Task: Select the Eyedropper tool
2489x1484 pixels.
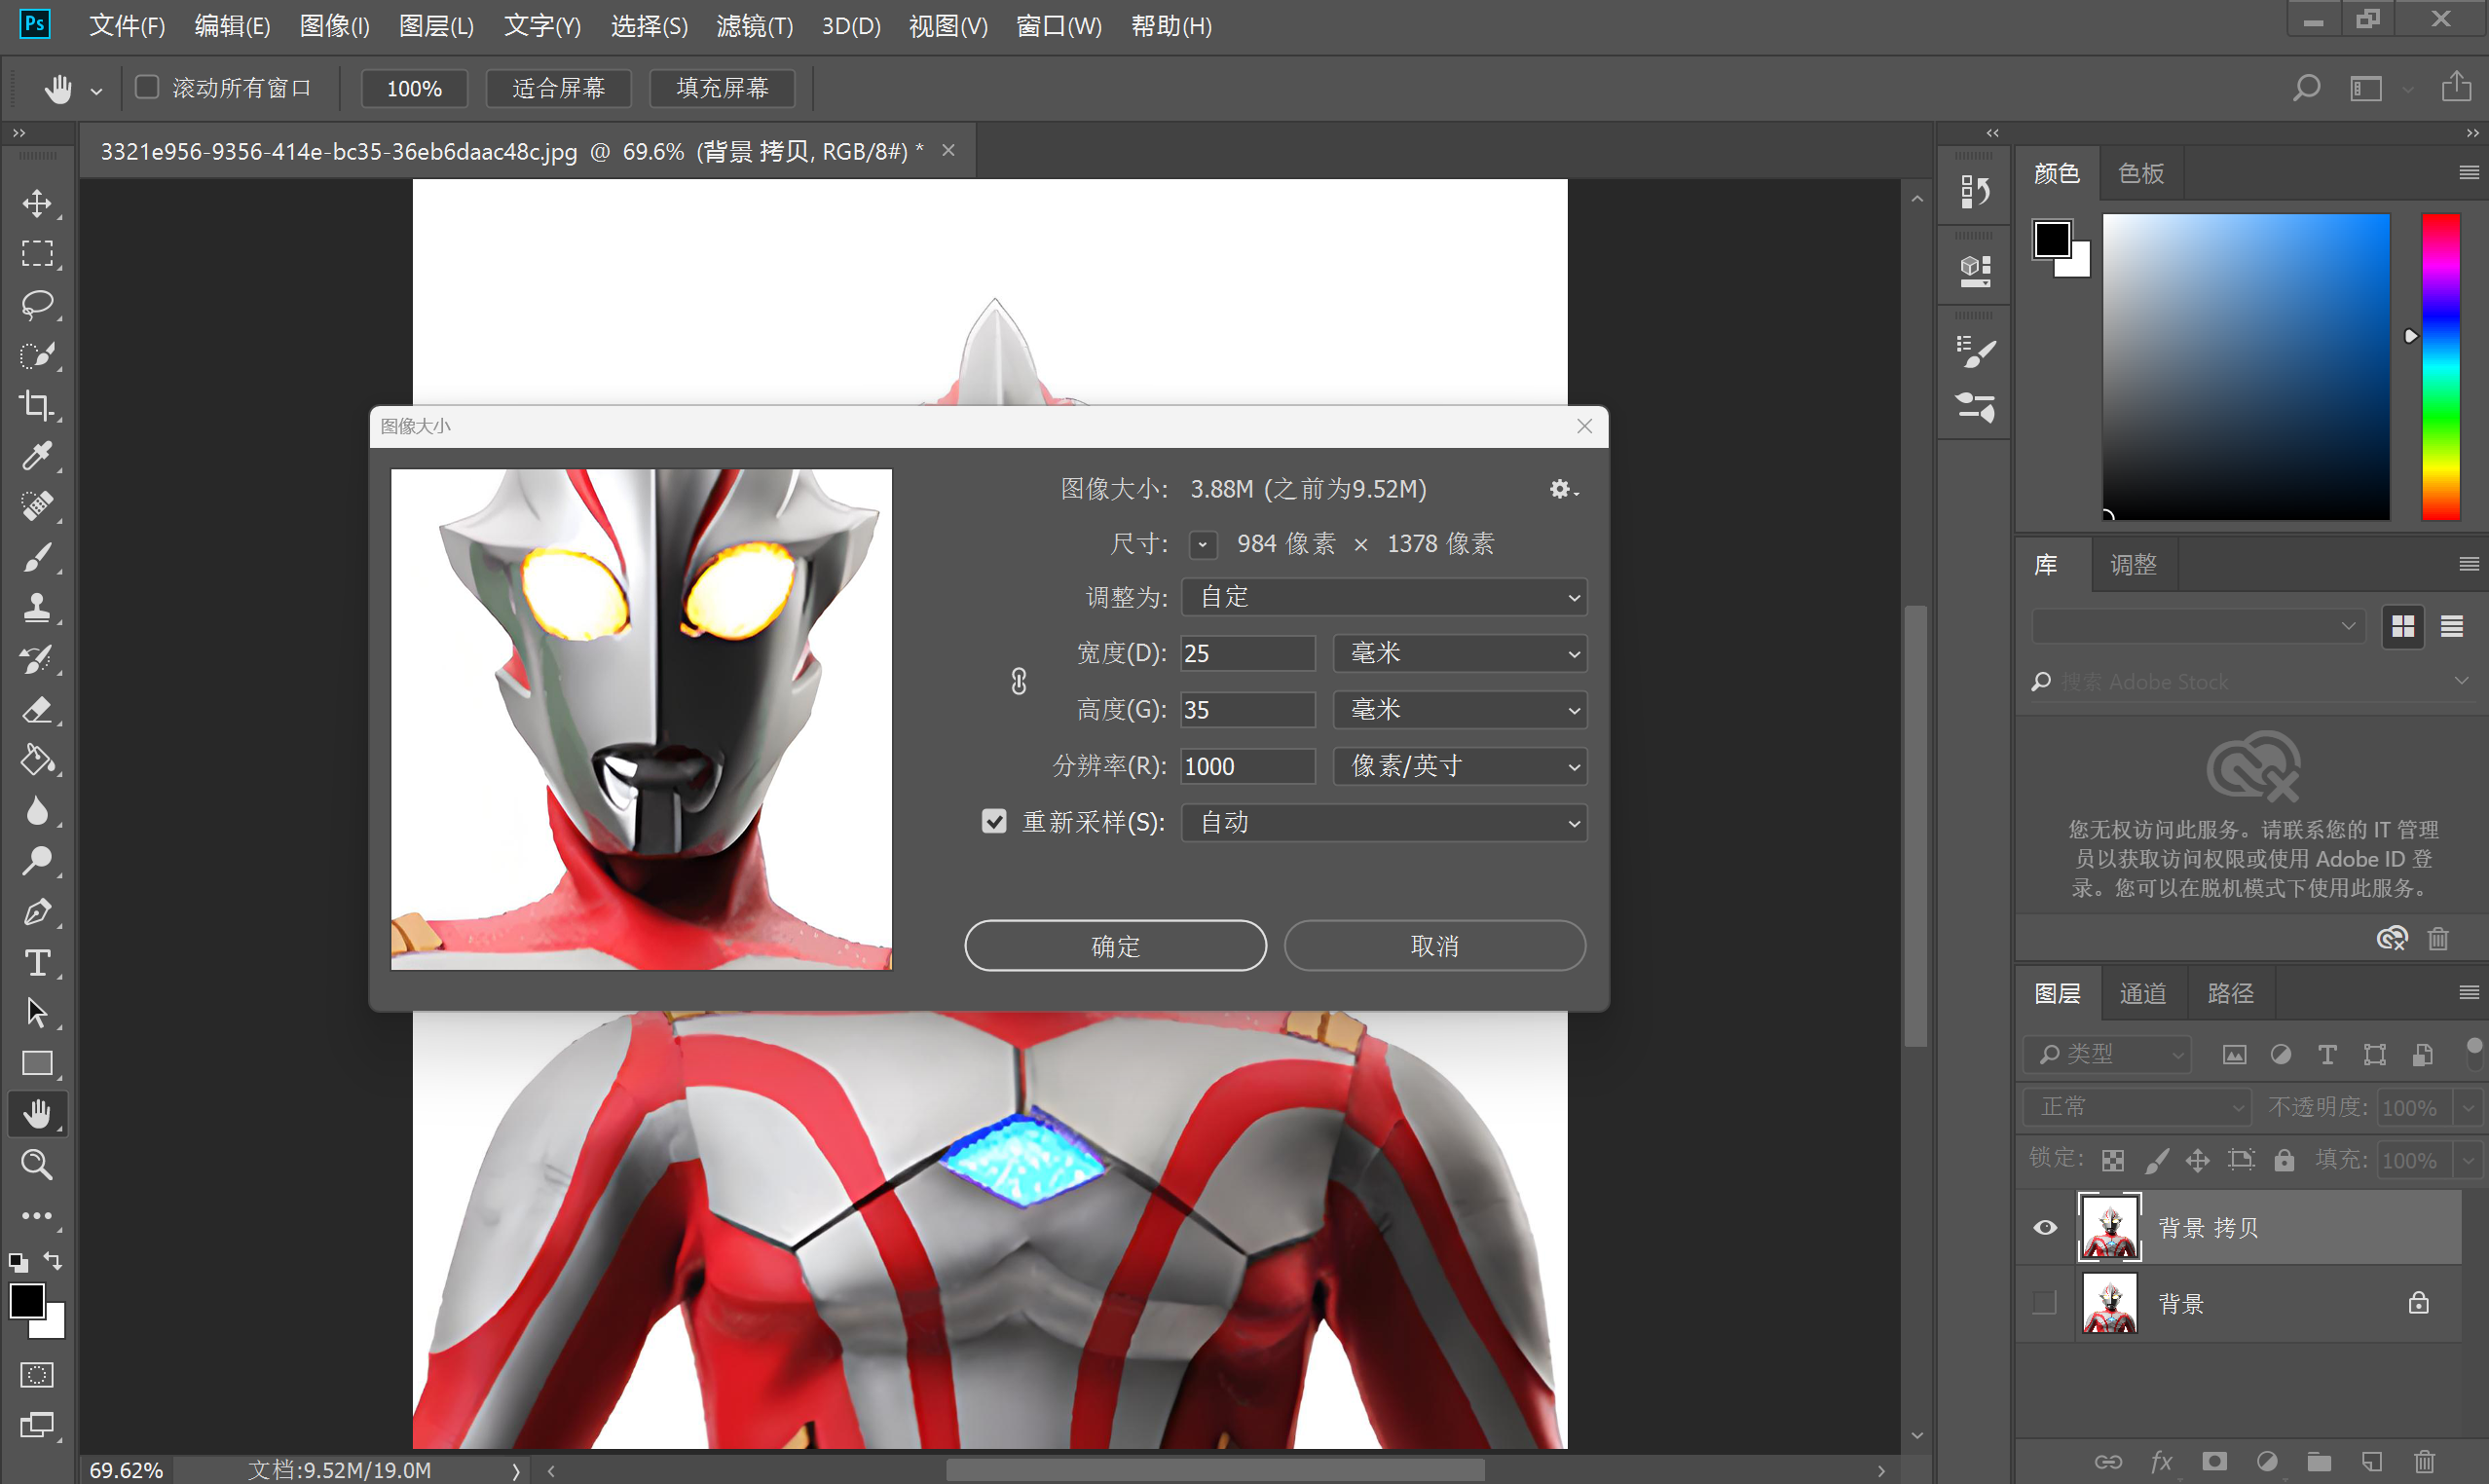Action: (38, 456)
